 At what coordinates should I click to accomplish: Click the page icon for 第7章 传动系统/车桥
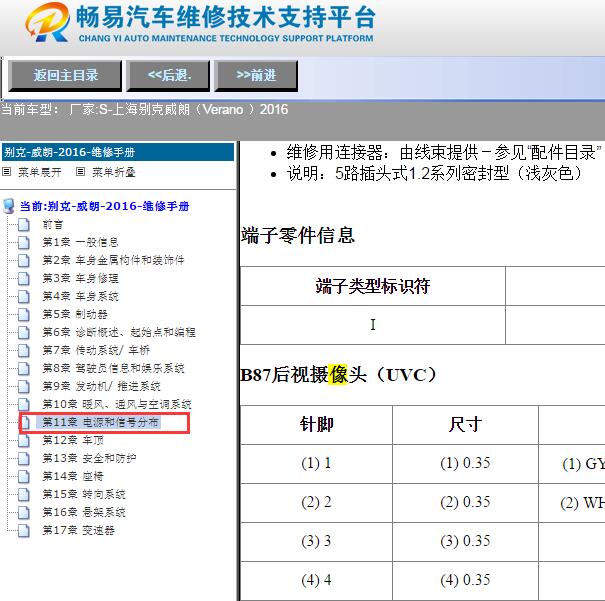click(24, 350)
